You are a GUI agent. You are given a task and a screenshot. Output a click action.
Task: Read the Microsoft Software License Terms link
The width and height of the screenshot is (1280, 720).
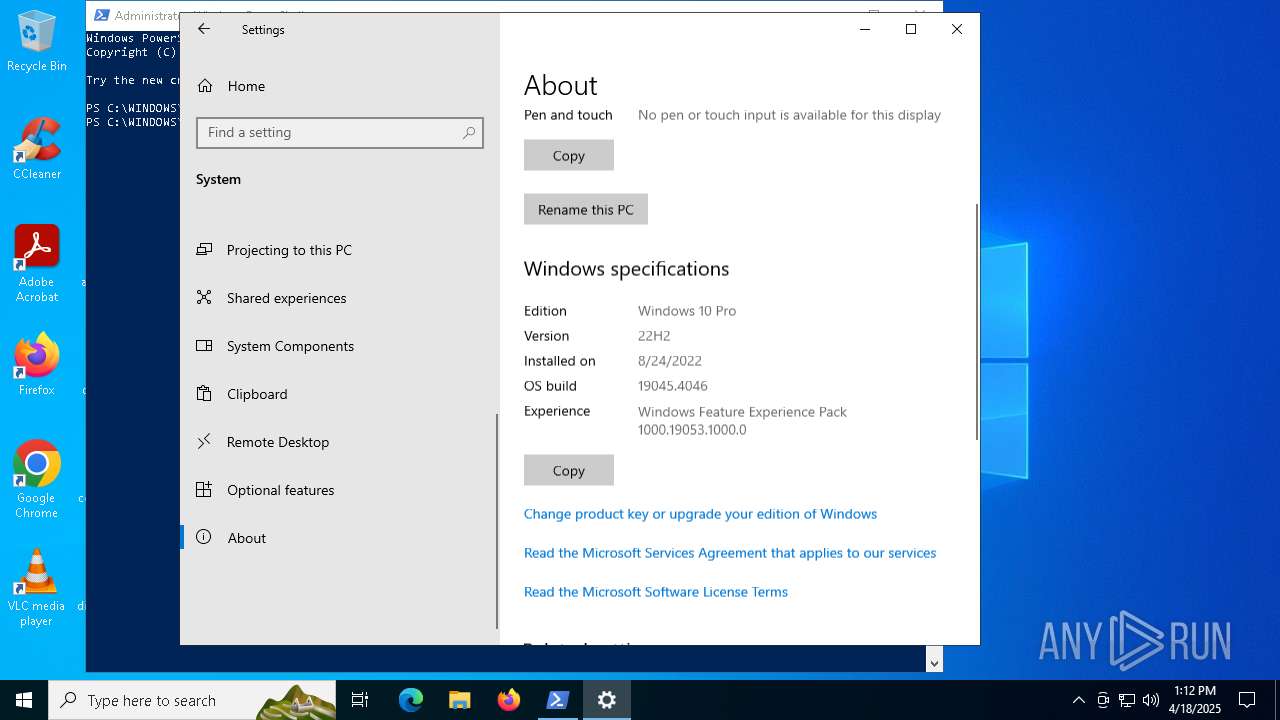pos(656,592)
